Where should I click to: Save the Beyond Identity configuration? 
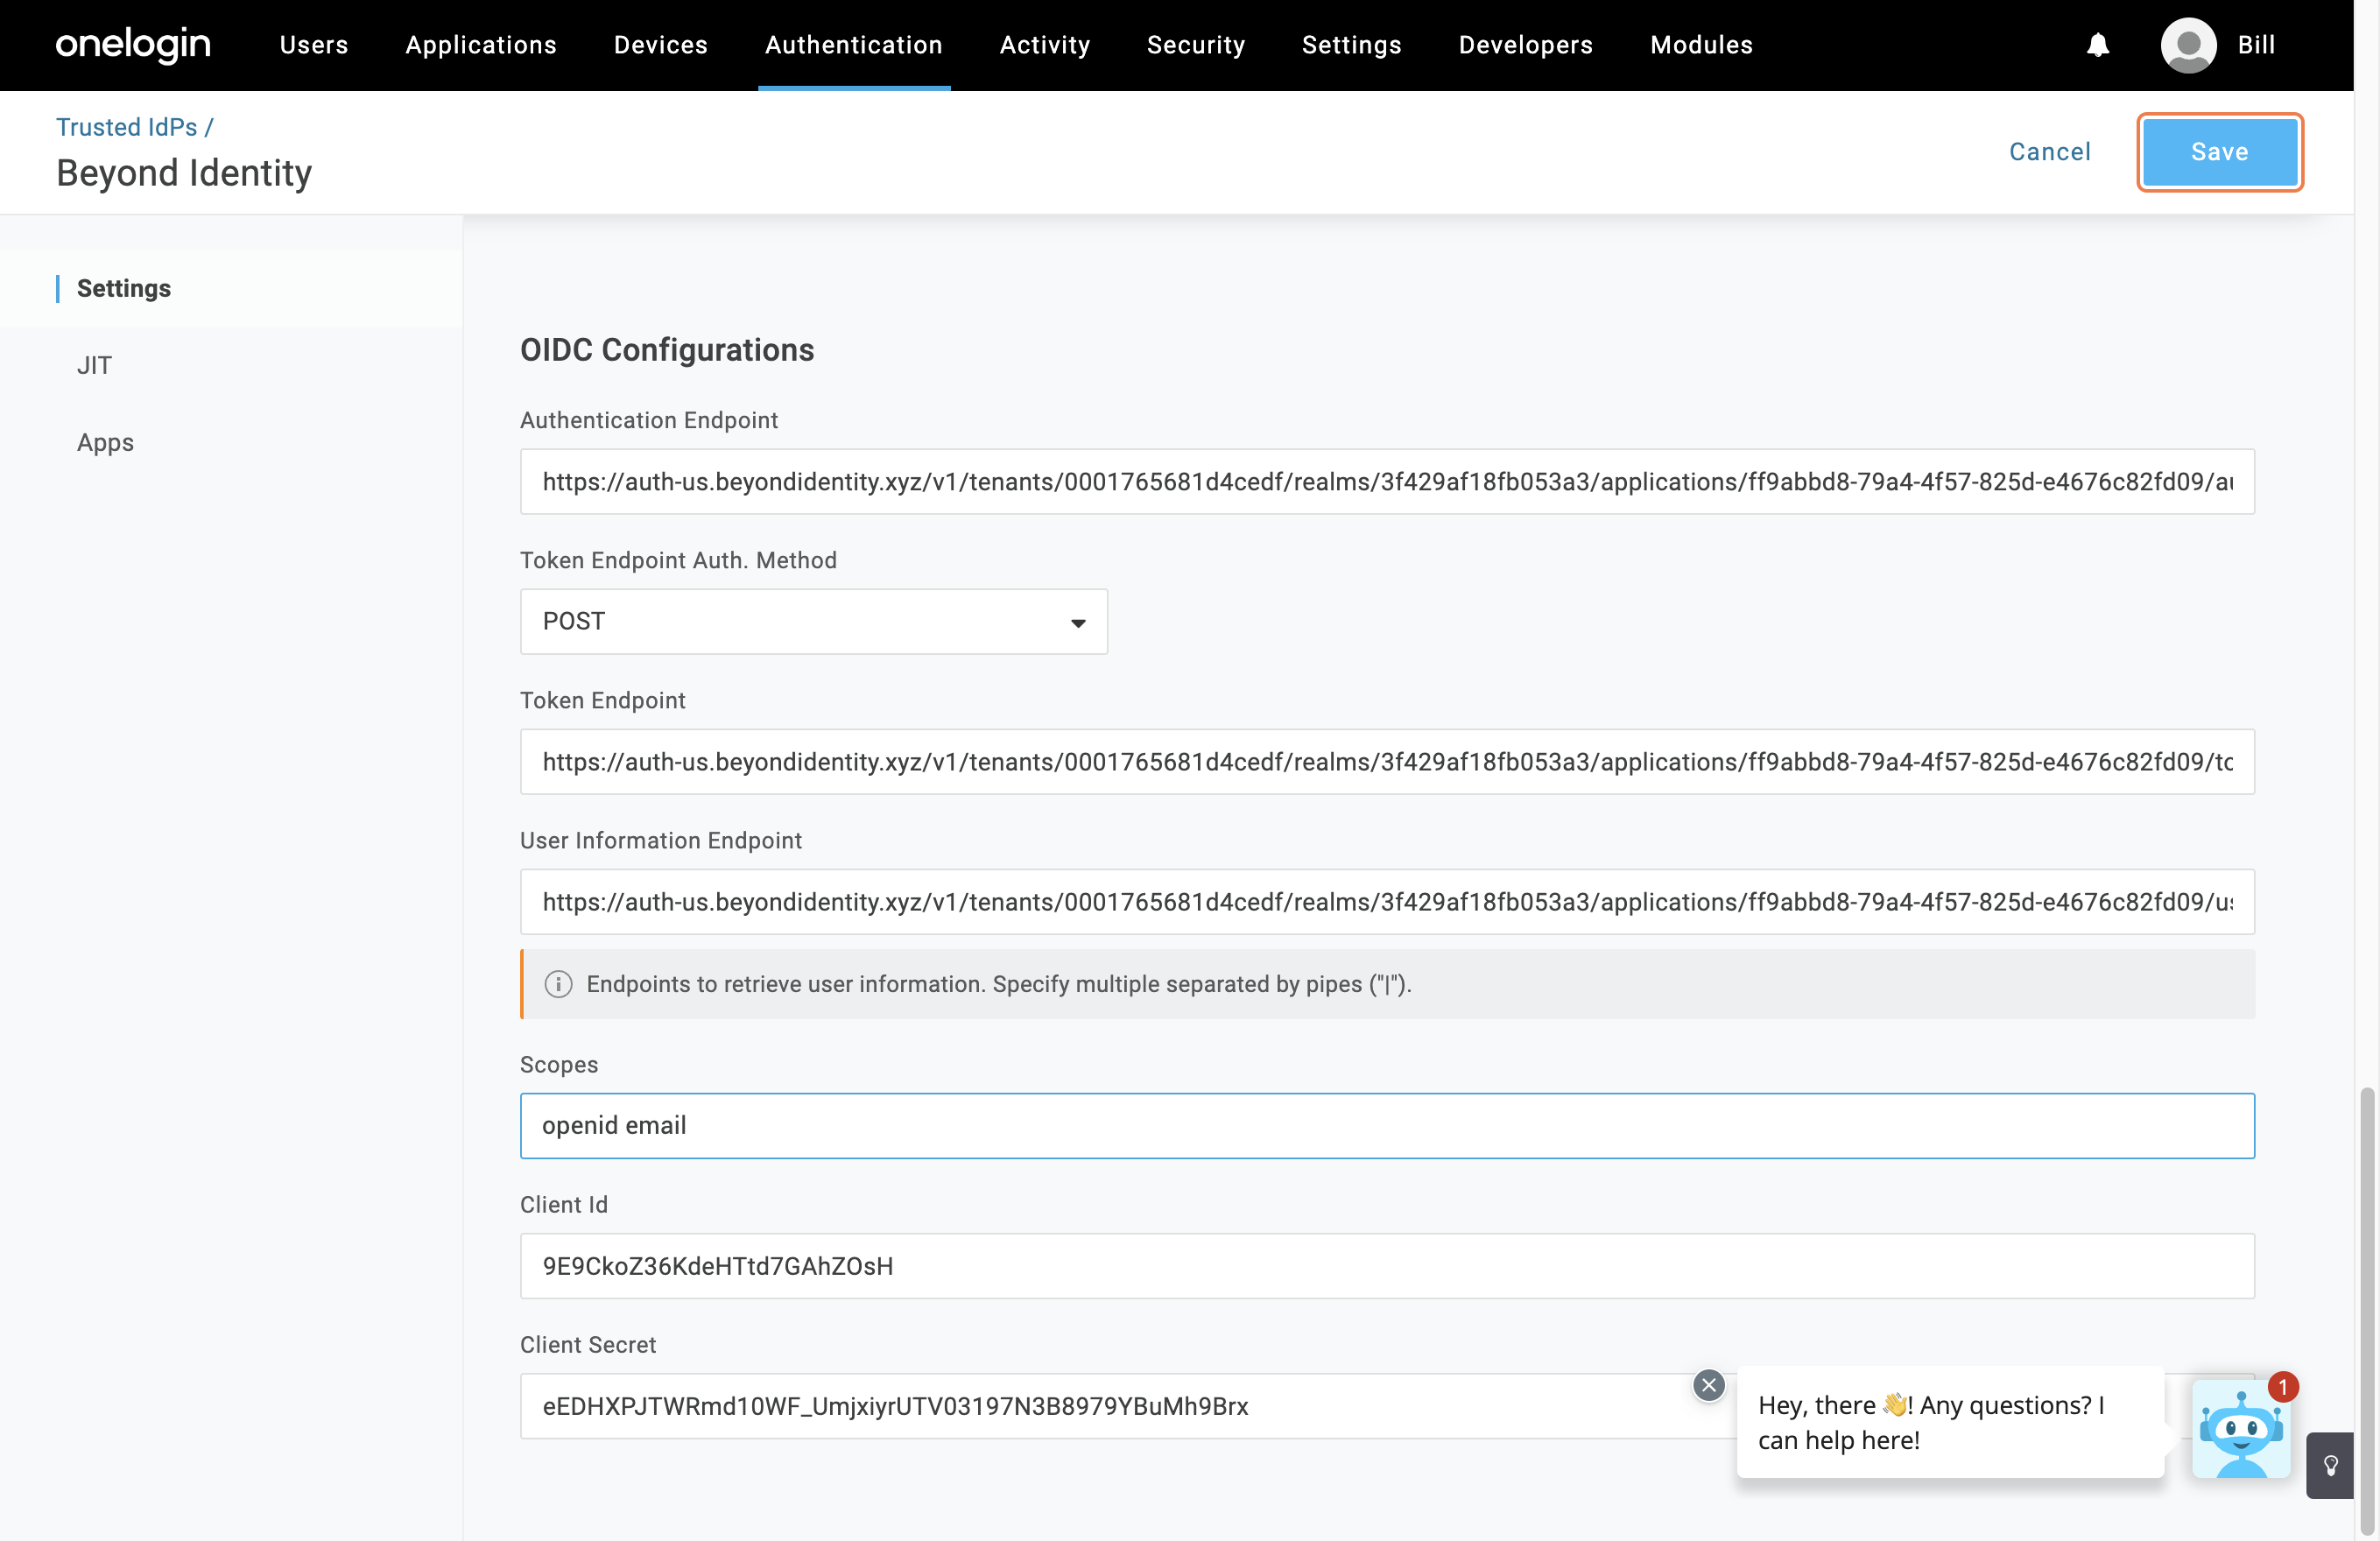point(2220,152)
